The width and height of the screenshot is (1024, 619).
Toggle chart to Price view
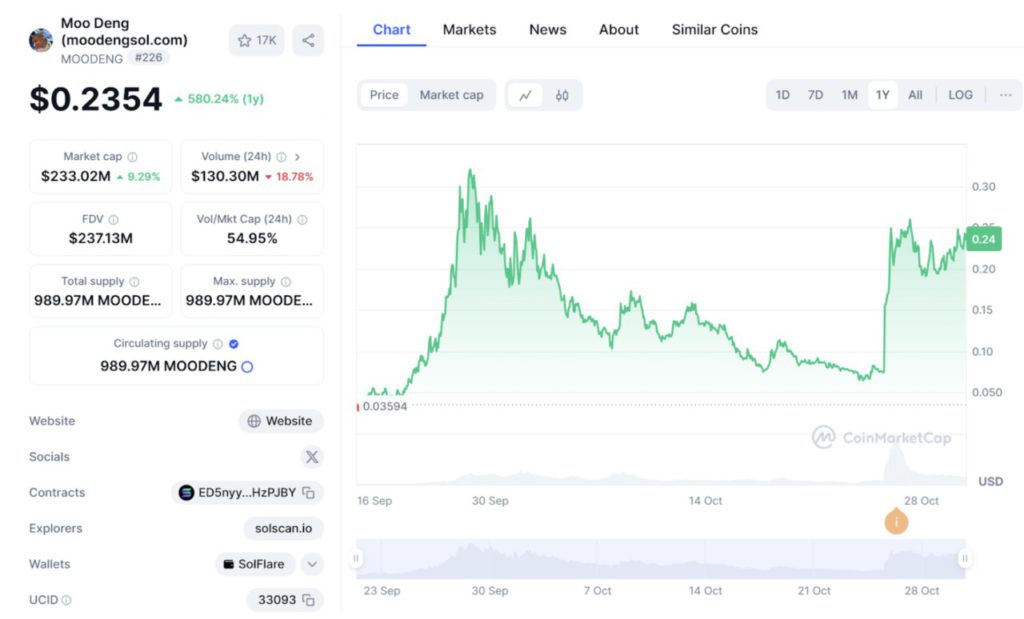(x=384, y=95)
